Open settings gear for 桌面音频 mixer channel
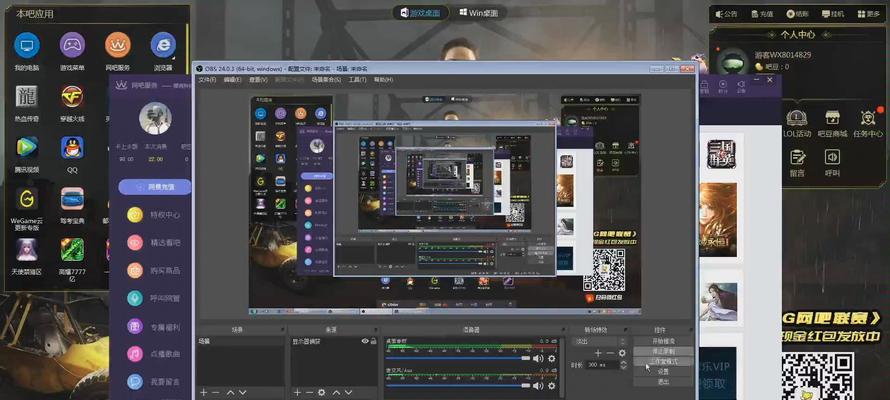Viewport: 890px width, 400px height. (551, 359)
